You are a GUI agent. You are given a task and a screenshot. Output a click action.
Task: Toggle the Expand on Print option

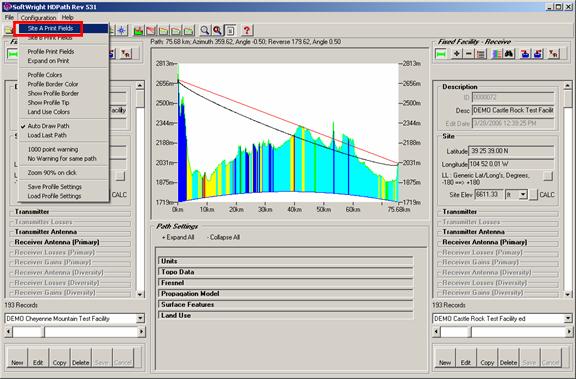pyautogui.click(x=48, y=61)
